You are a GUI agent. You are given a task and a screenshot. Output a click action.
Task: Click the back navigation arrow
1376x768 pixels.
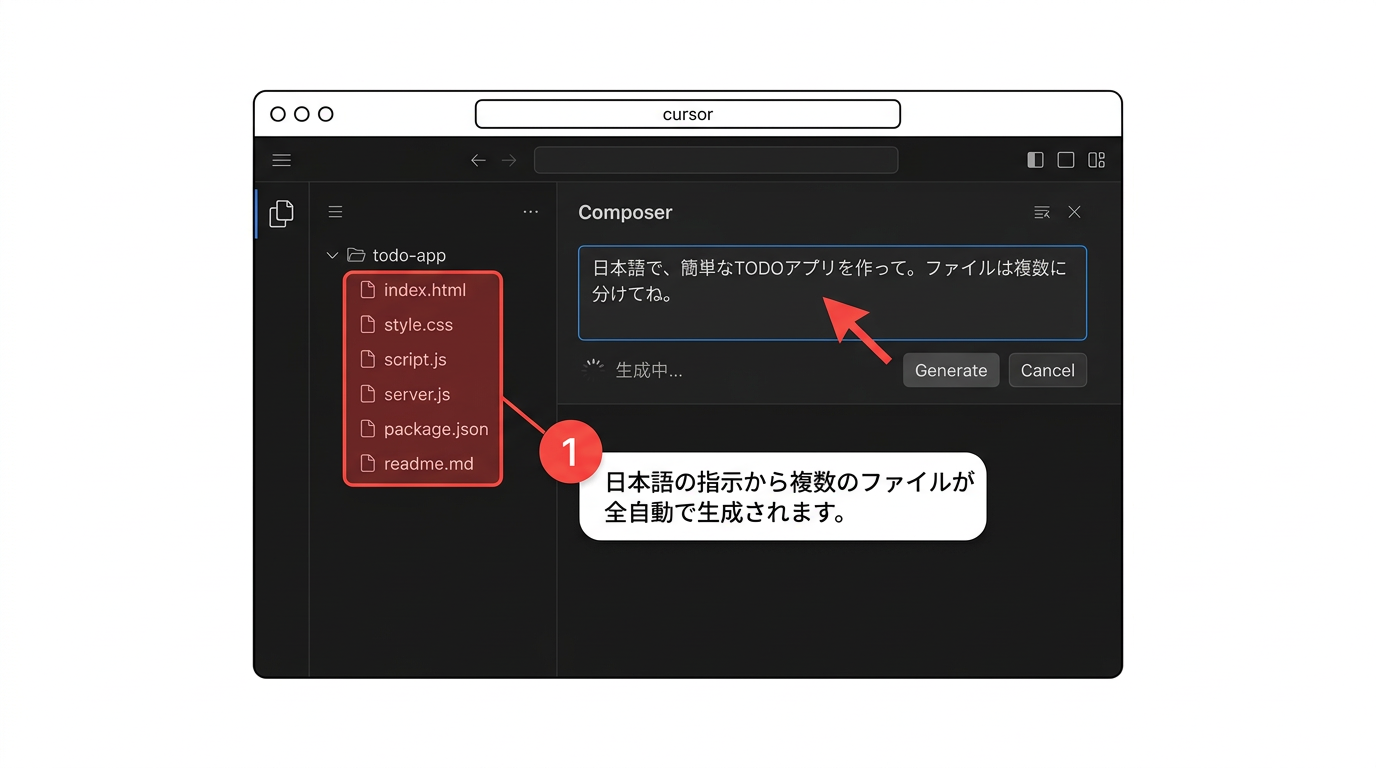[x=478, y=160]
